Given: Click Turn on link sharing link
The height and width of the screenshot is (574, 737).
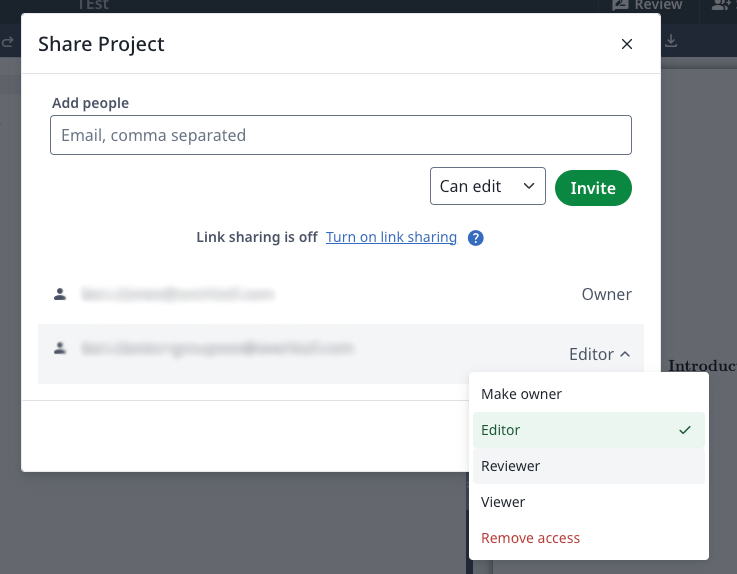Looking at the screenshot, I should coord(391,237).
